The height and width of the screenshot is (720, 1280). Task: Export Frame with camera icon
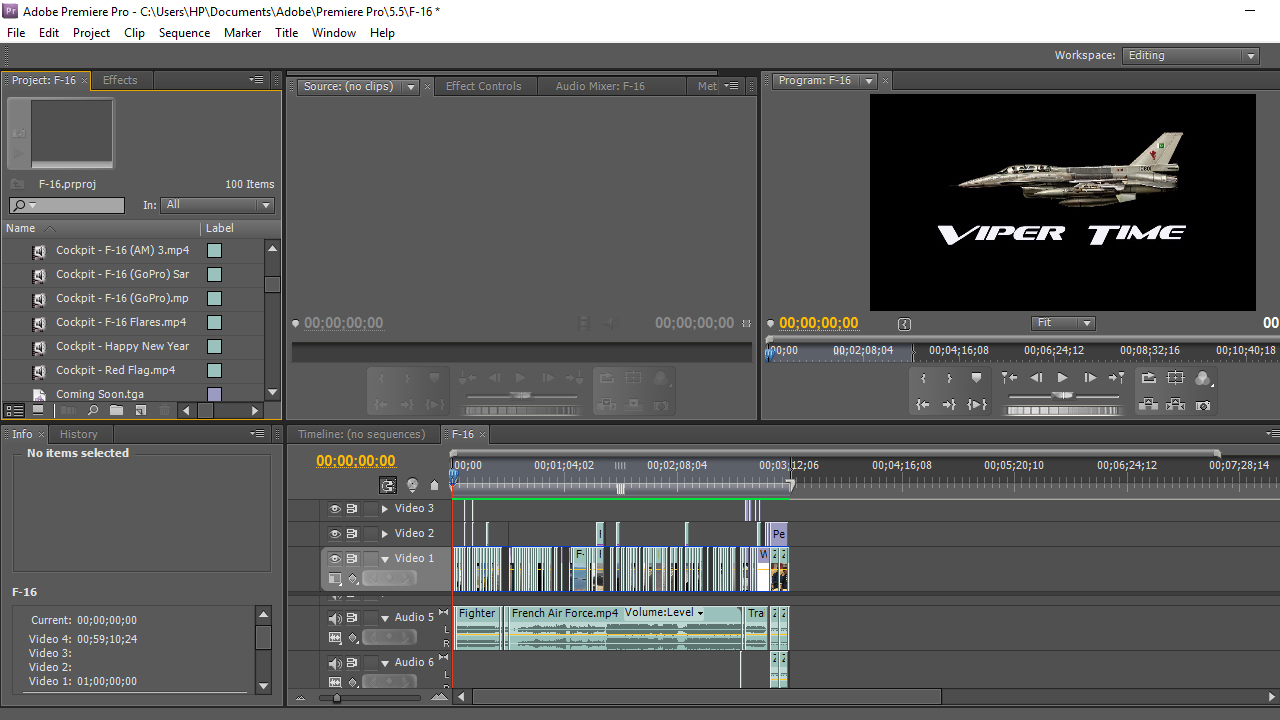coord(1203,405)
